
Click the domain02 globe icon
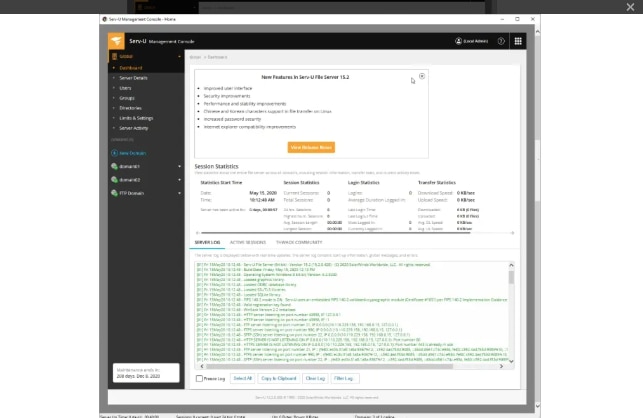pos(114,180)
